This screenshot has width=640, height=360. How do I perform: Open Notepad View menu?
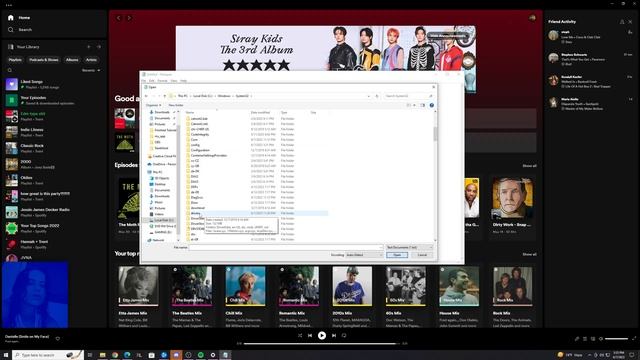pyautogui.click(x=174, y=81)
